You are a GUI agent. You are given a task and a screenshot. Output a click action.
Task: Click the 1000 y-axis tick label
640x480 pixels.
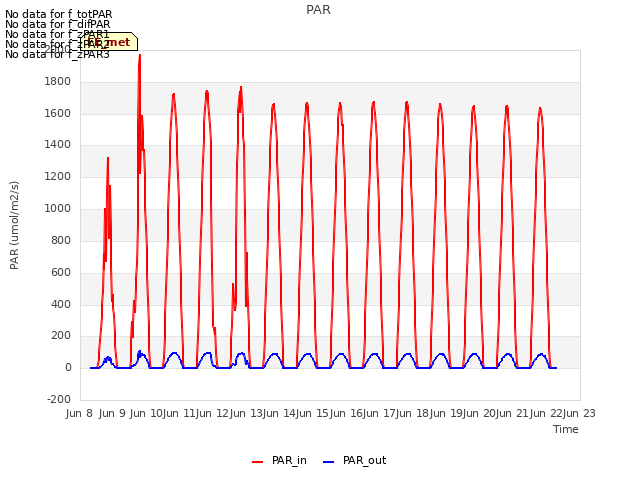point(58,209)
